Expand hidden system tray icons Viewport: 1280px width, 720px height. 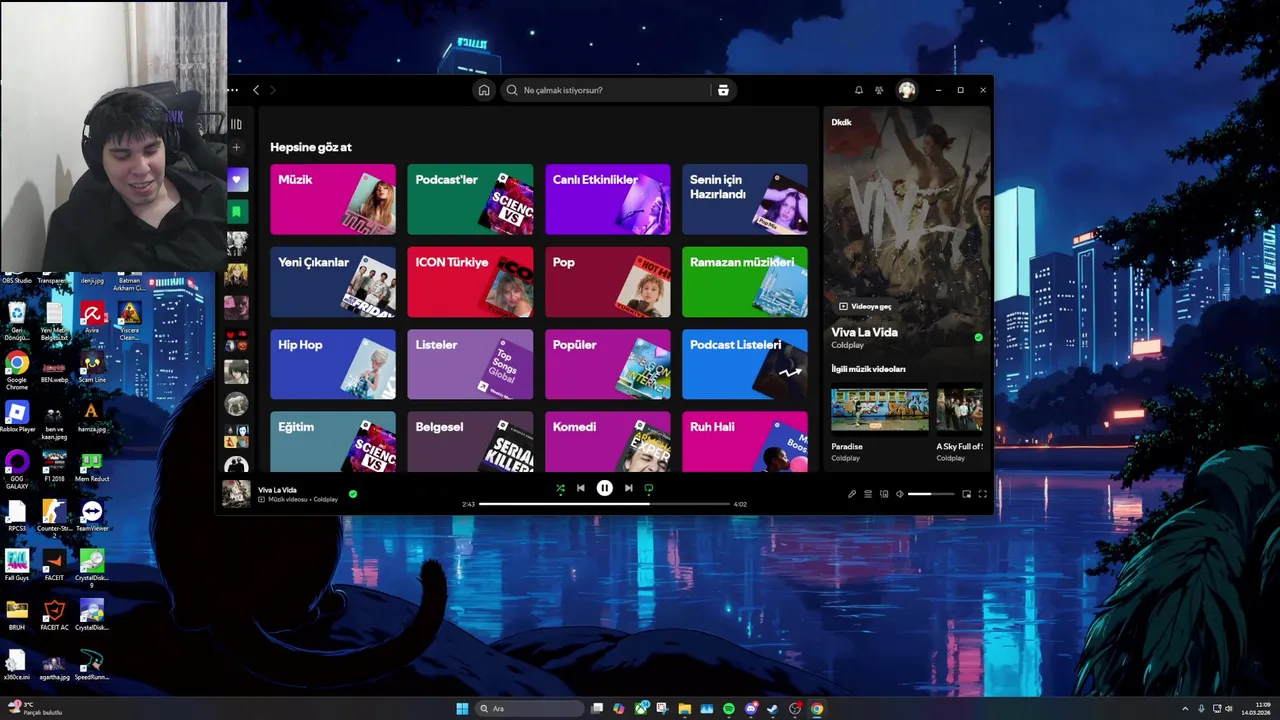pyautogui.click(x=1186, y=709)
